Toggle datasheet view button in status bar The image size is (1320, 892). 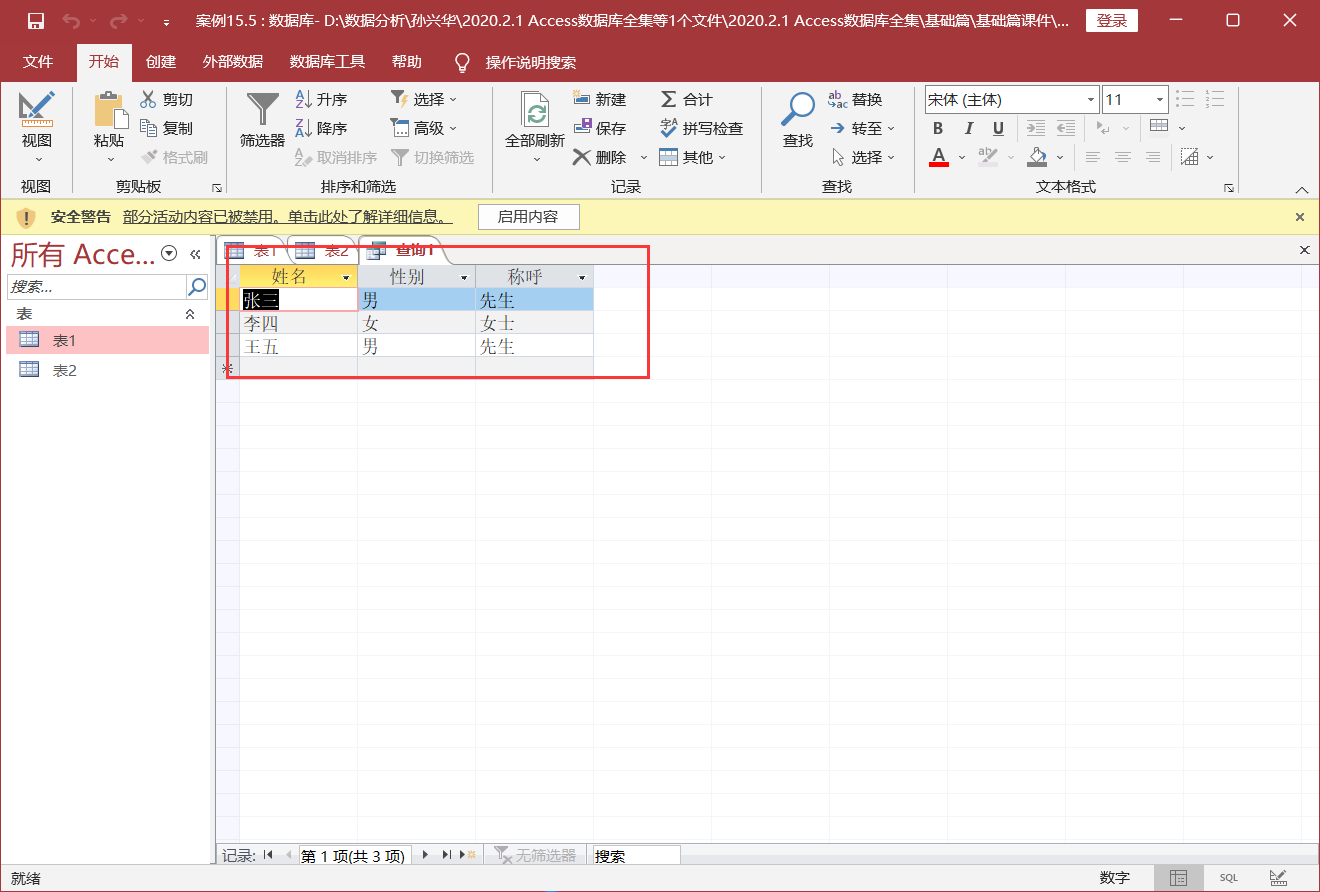click(x=1179, y=878)
